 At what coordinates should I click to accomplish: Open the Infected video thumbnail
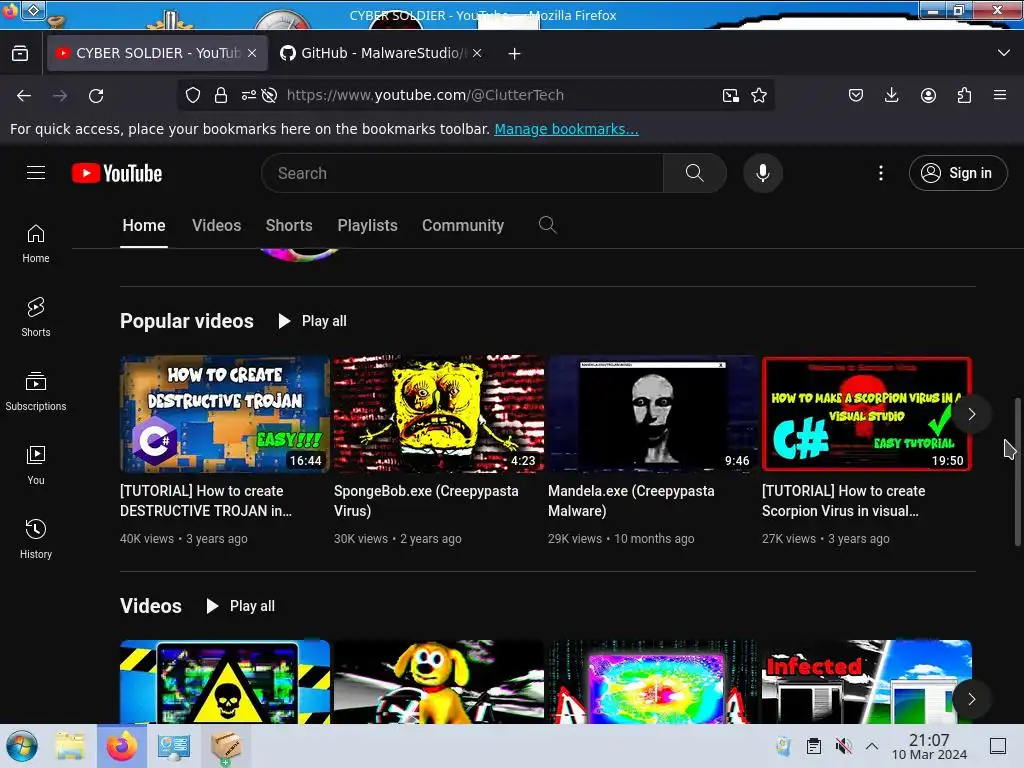point(867,682)
